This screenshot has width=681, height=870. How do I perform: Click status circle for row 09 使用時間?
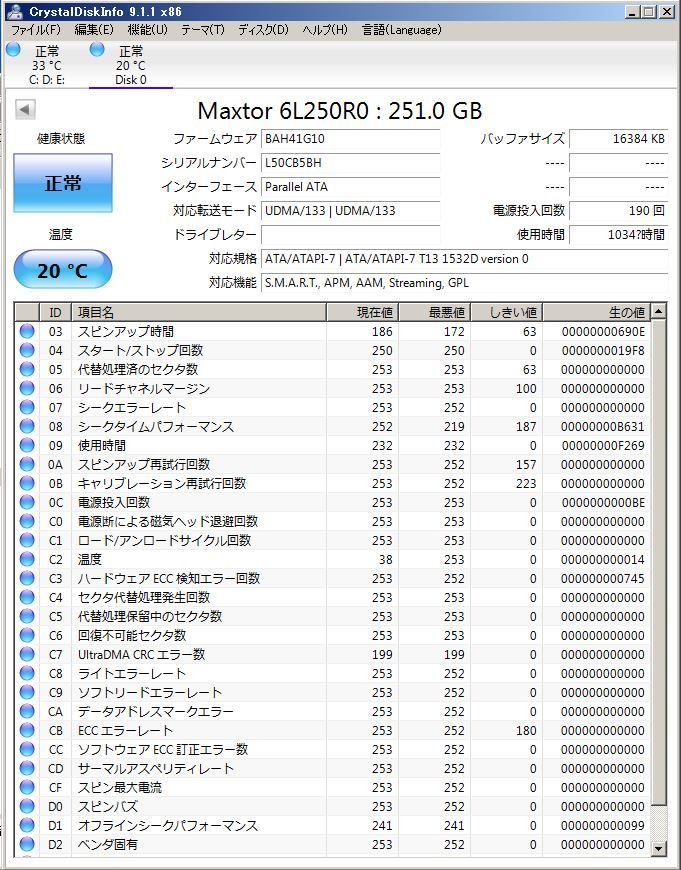[x=27, y=445]
